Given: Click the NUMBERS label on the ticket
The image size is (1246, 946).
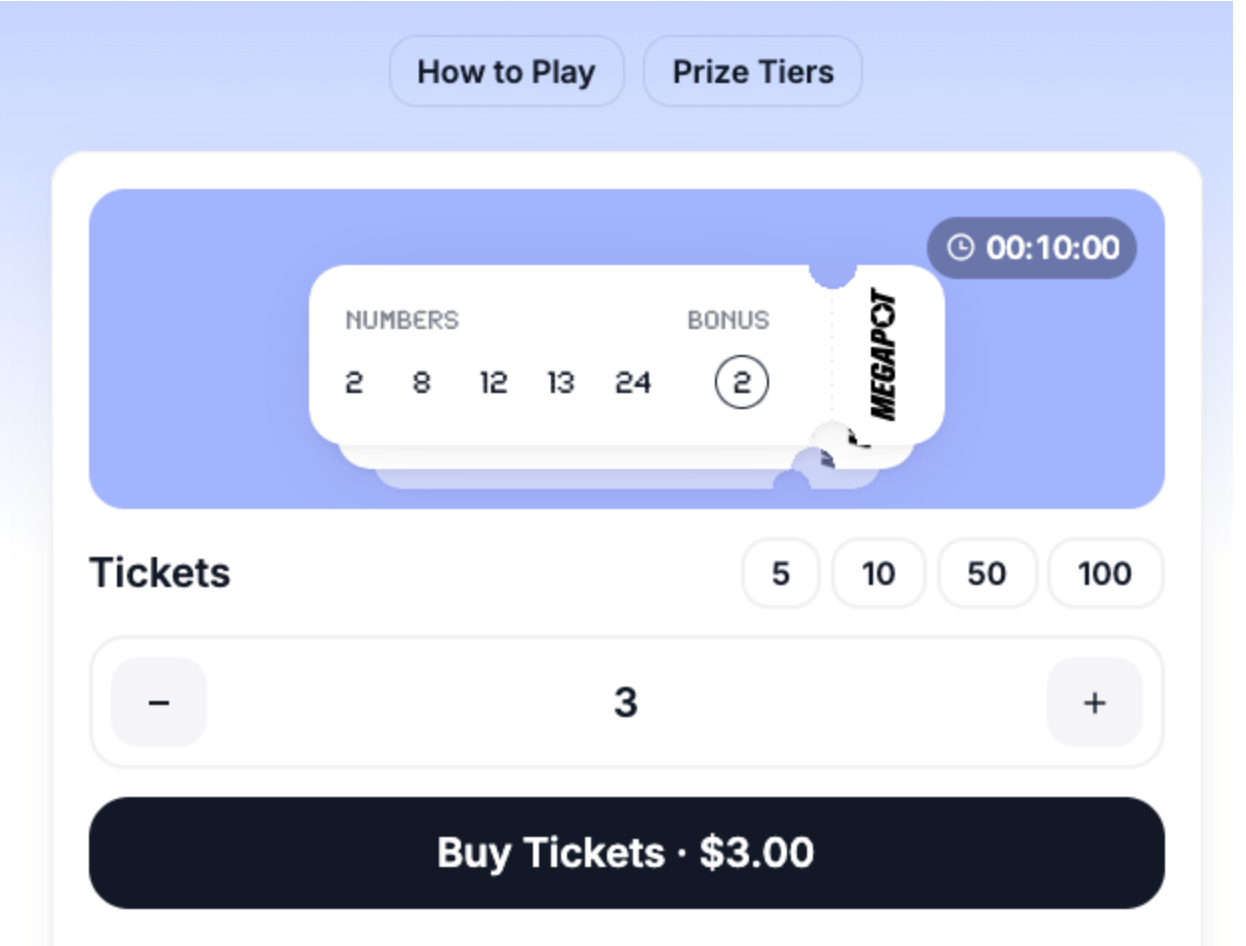Looking at the screenshot, I should click(x=402, y=320).
